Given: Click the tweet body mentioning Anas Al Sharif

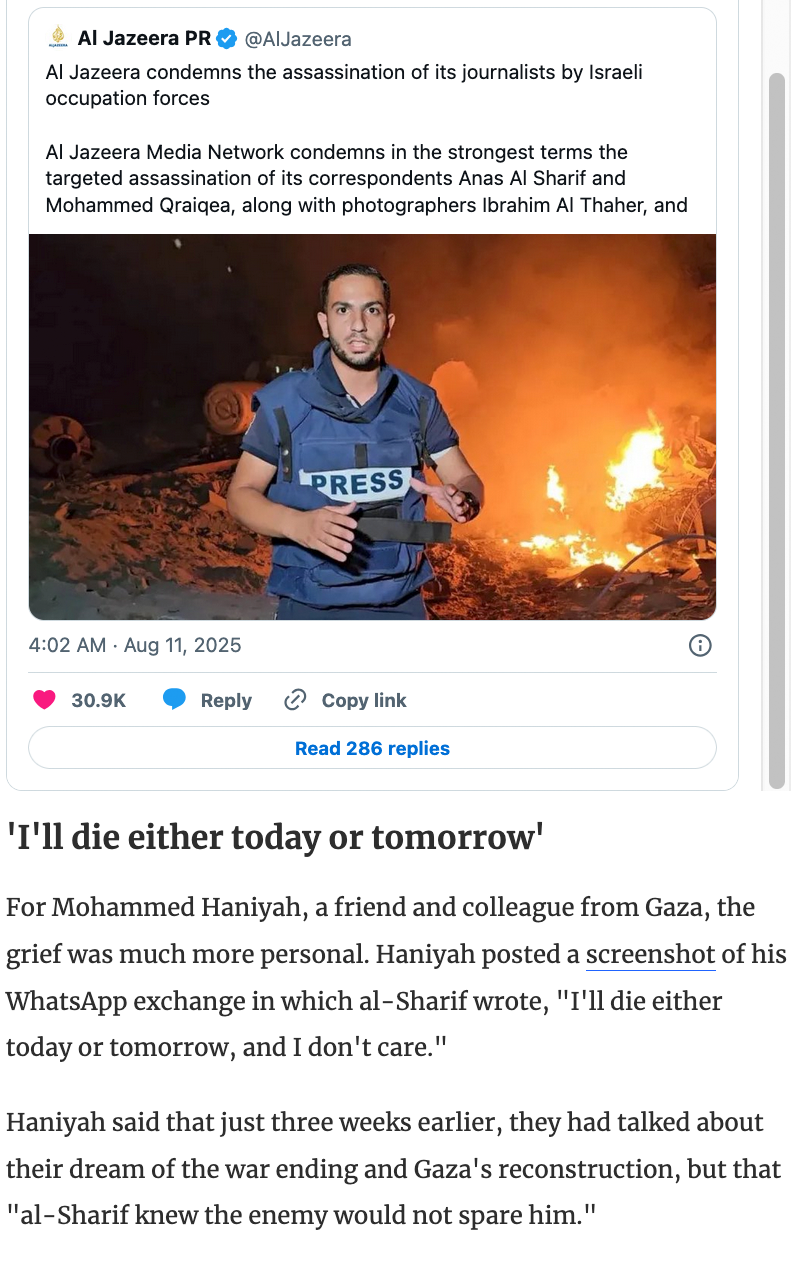Looking at the screenshot, I should click(366, 179).
